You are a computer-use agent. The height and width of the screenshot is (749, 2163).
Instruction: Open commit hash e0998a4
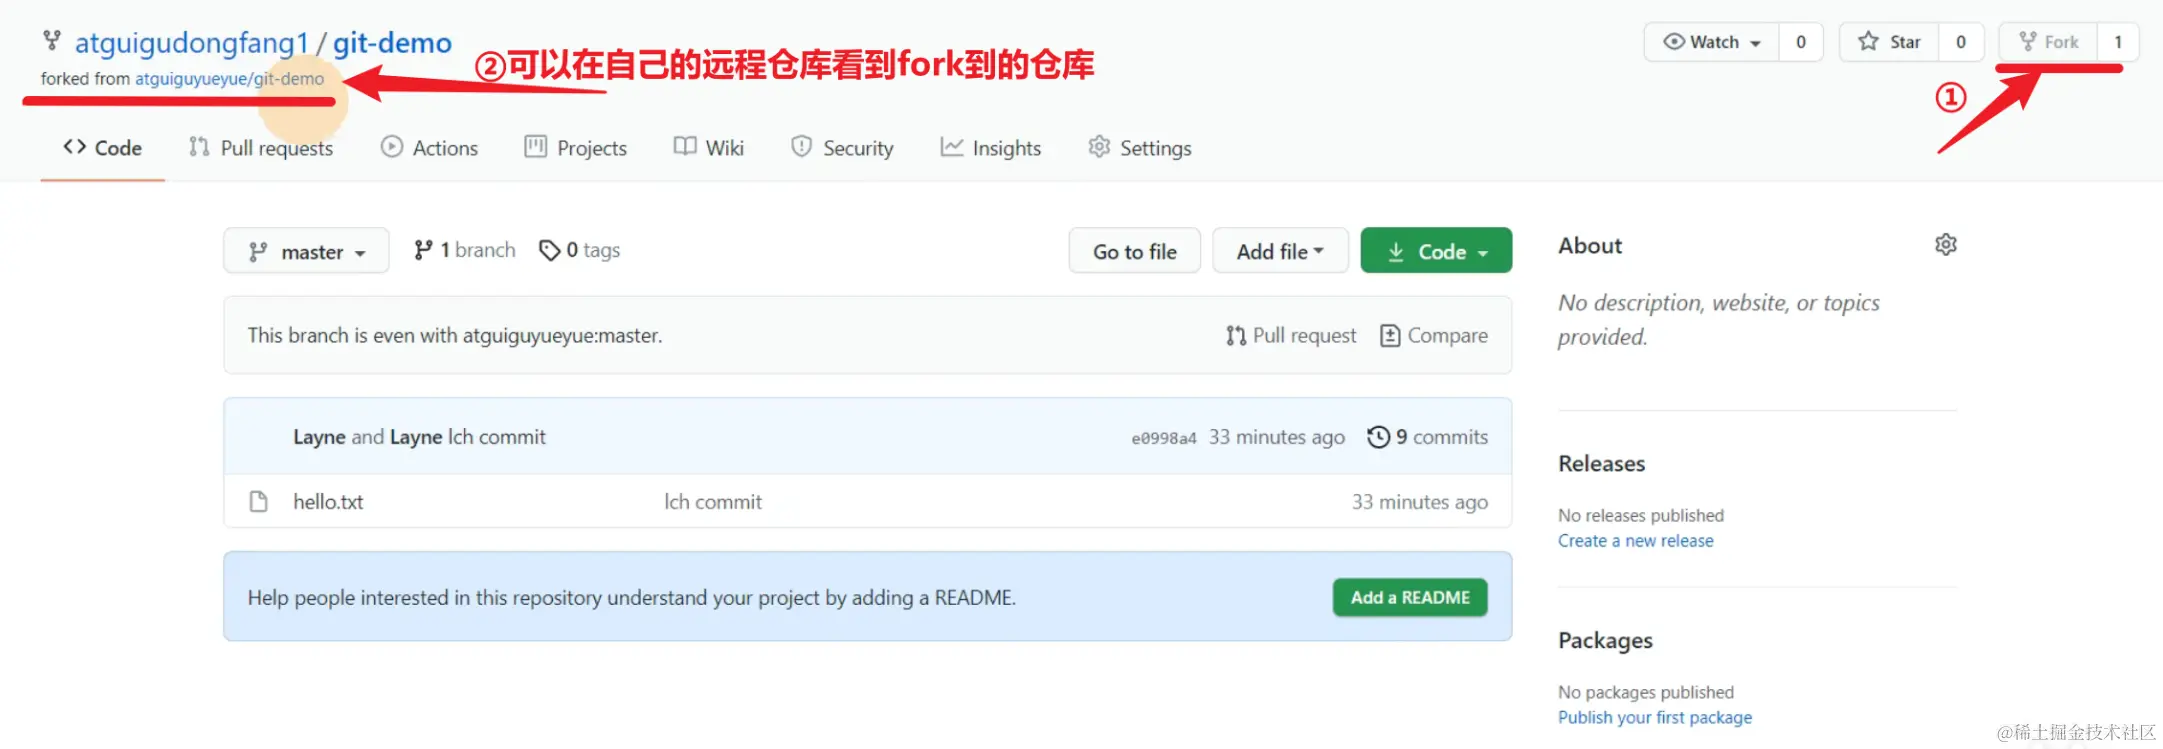click(1164, 438)
